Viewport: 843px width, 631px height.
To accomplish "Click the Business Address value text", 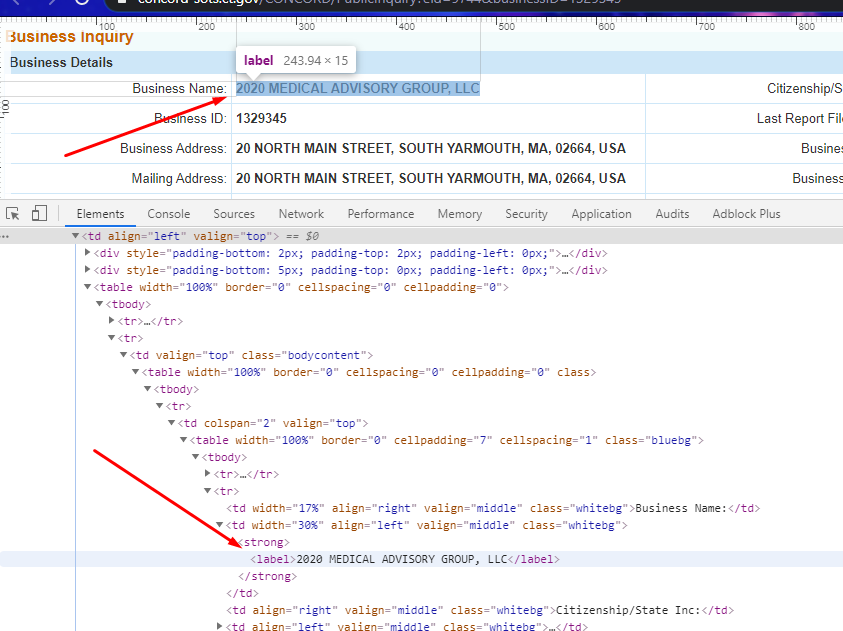I will pos(431,148).
